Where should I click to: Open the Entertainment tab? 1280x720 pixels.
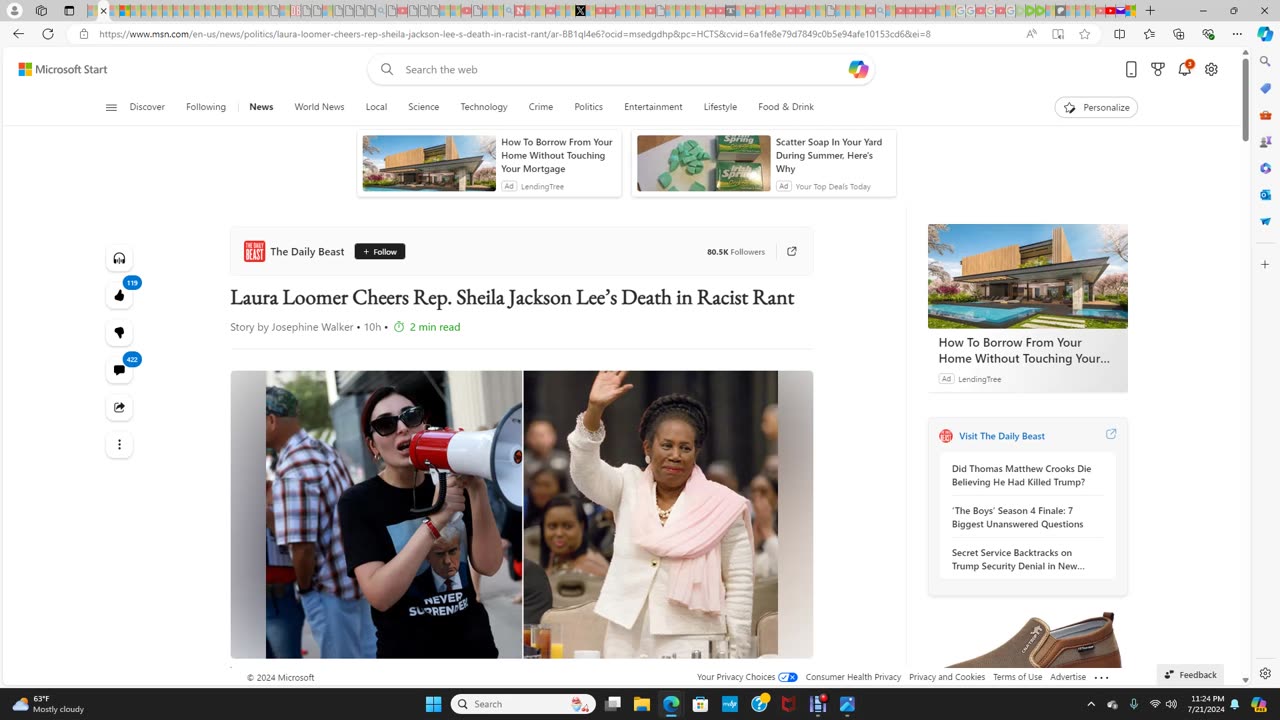tap(653, 107)
